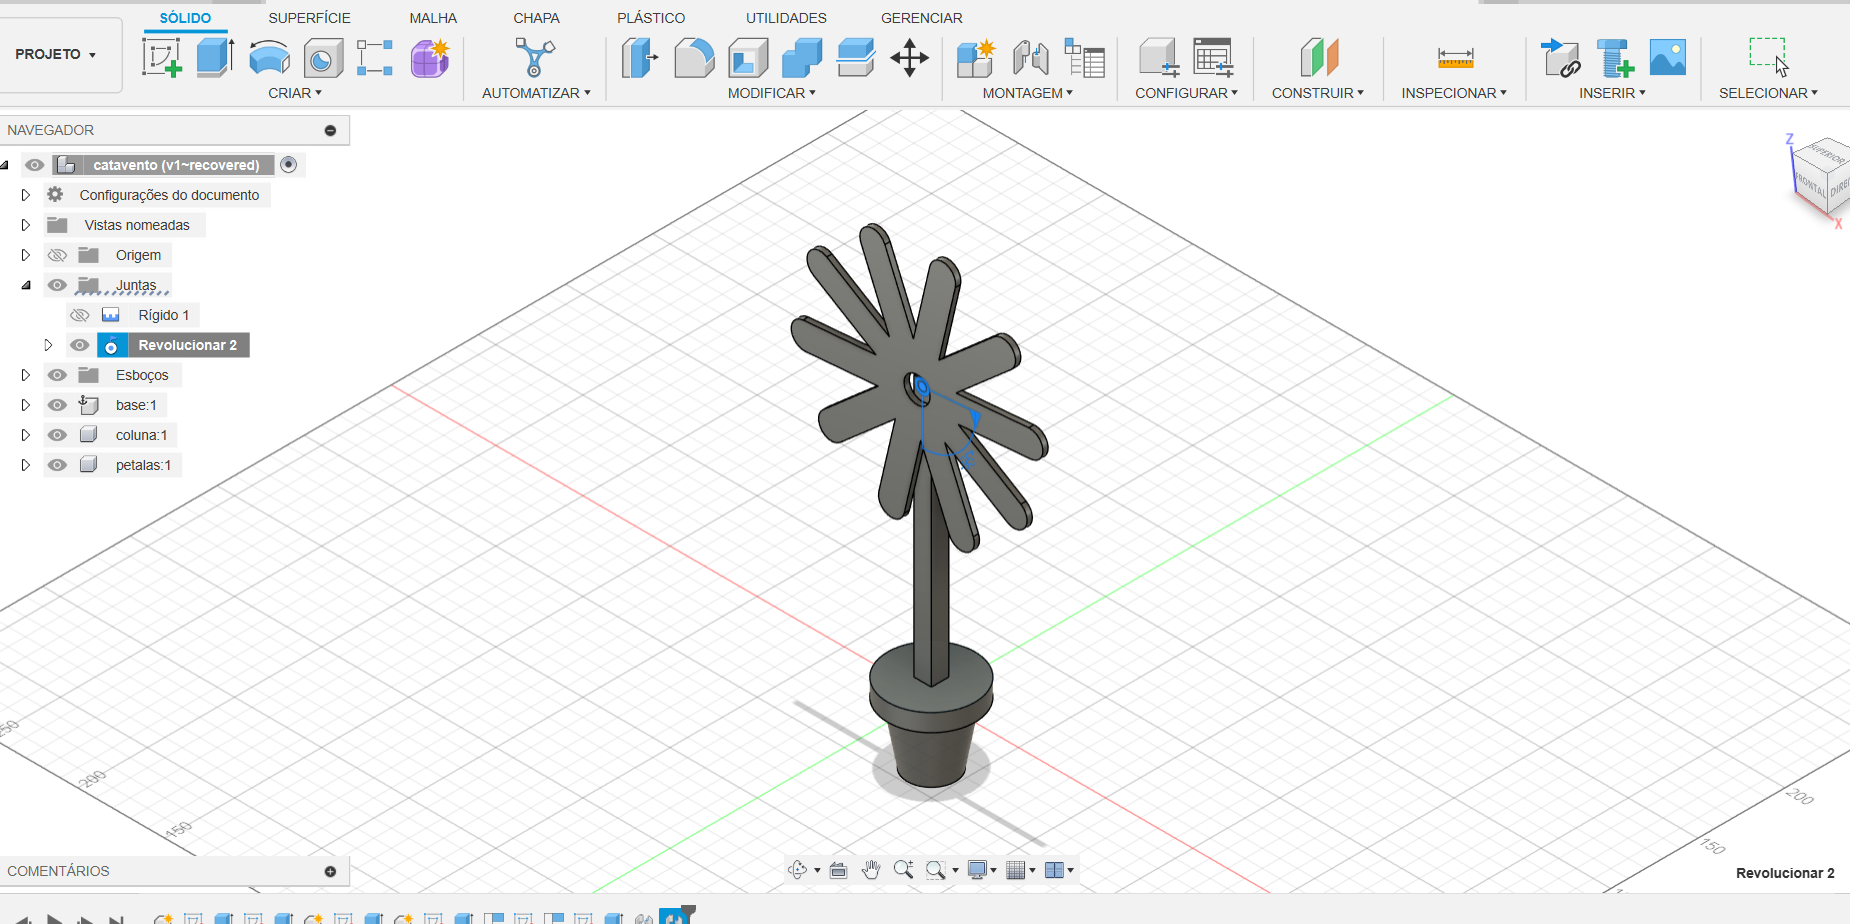Viewport: 1850px width, 924px height.
Task: Click the Measure ruler icon
Action: coord(1455,58)
